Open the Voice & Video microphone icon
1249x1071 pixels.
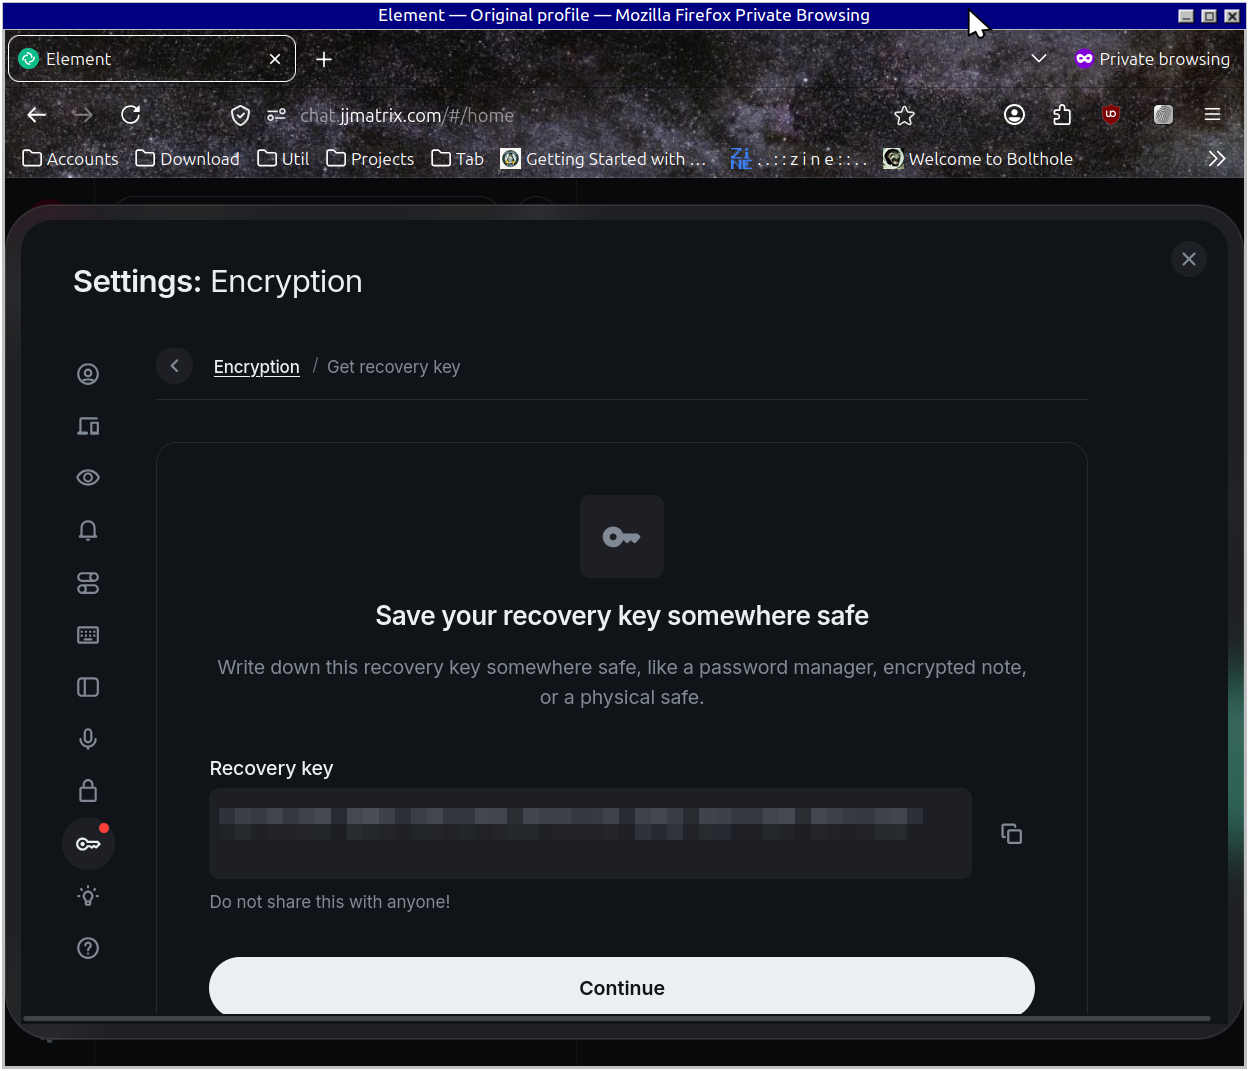pyautogui.click(x=88, y=739)
